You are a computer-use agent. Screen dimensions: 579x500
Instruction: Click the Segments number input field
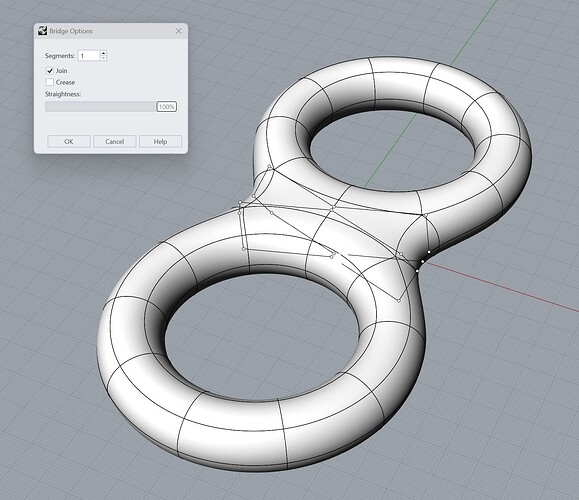(x=89, y=56)
